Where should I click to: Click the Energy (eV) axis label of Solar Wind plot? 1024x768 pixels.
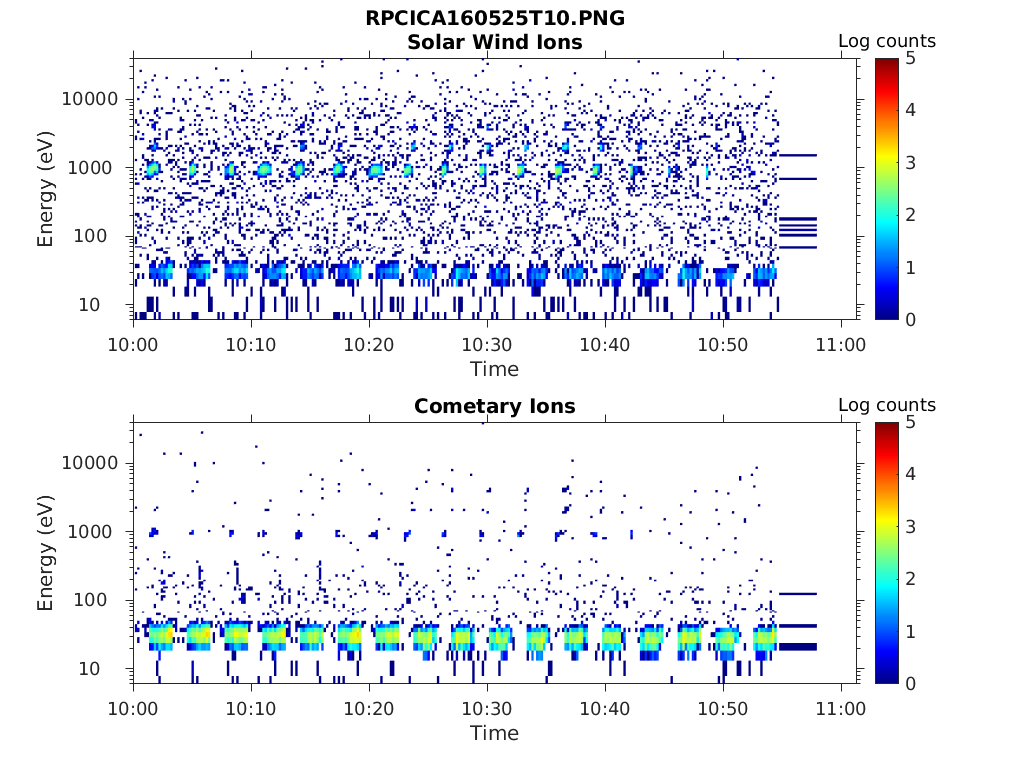click(46, 188)
